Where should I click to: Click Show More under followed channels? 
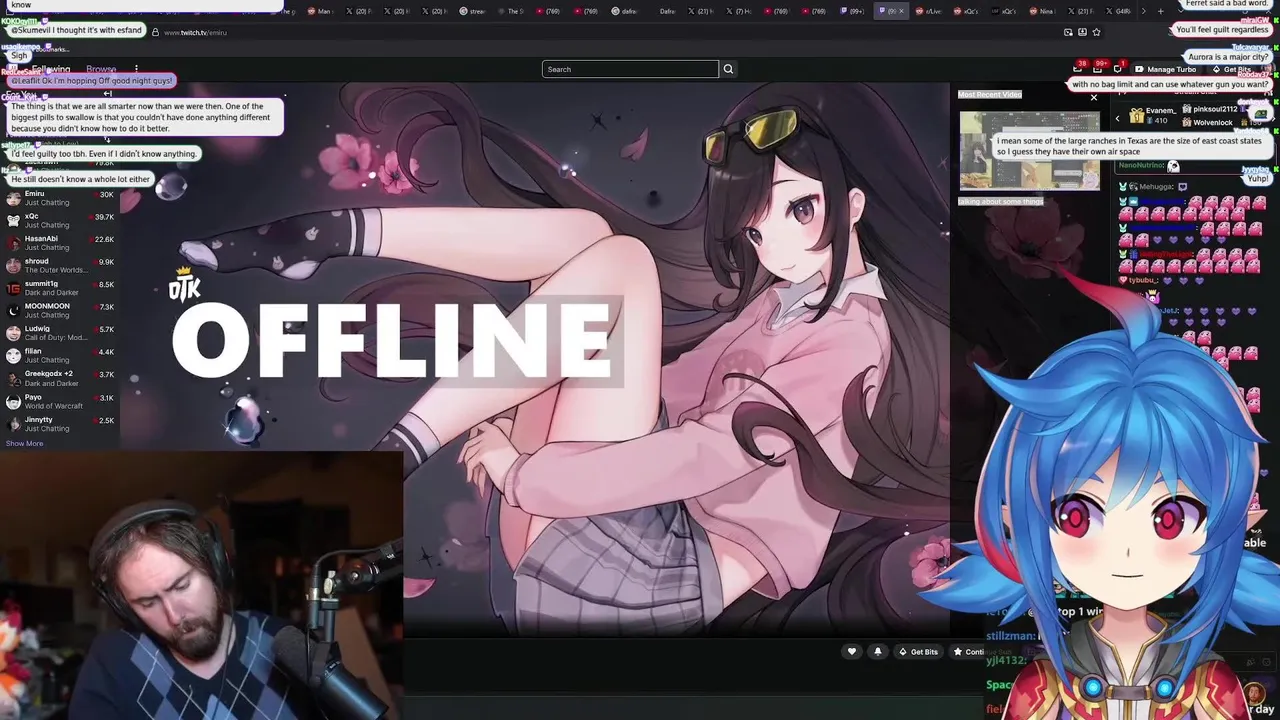(24, 444)
